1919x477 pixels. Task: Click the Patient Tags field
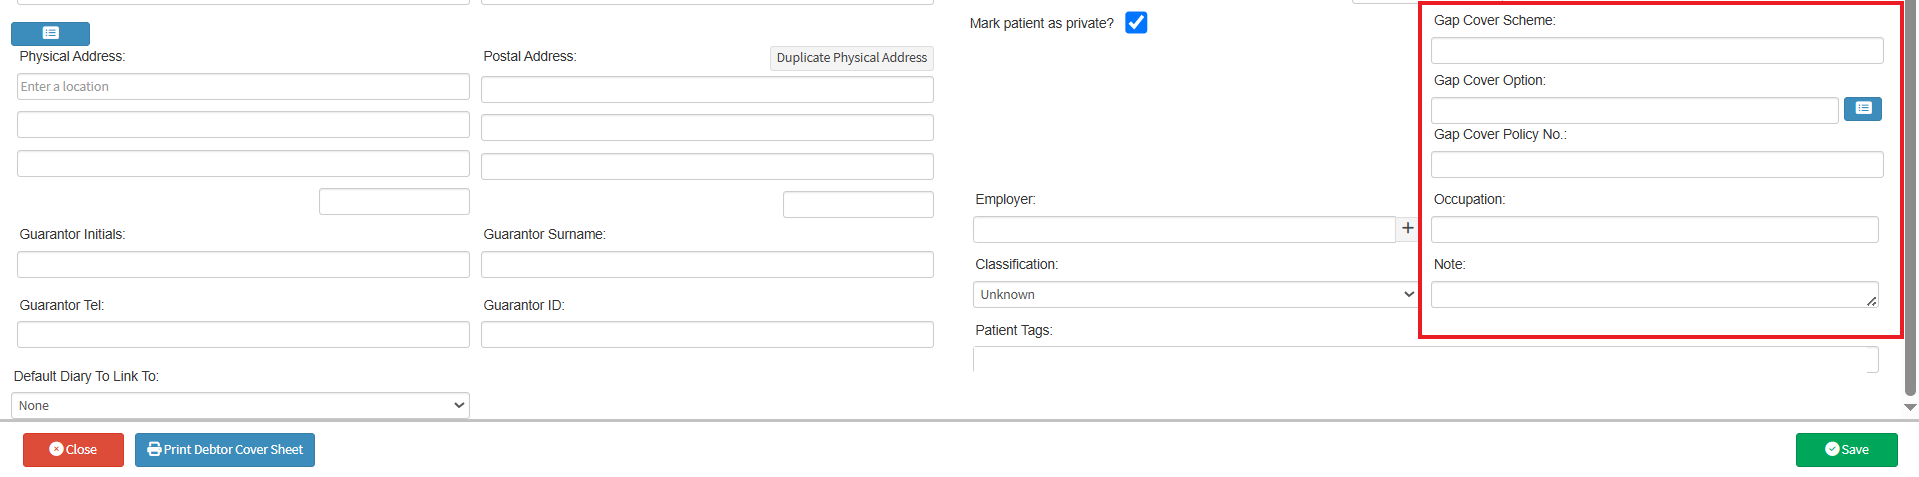(1425, 359)
